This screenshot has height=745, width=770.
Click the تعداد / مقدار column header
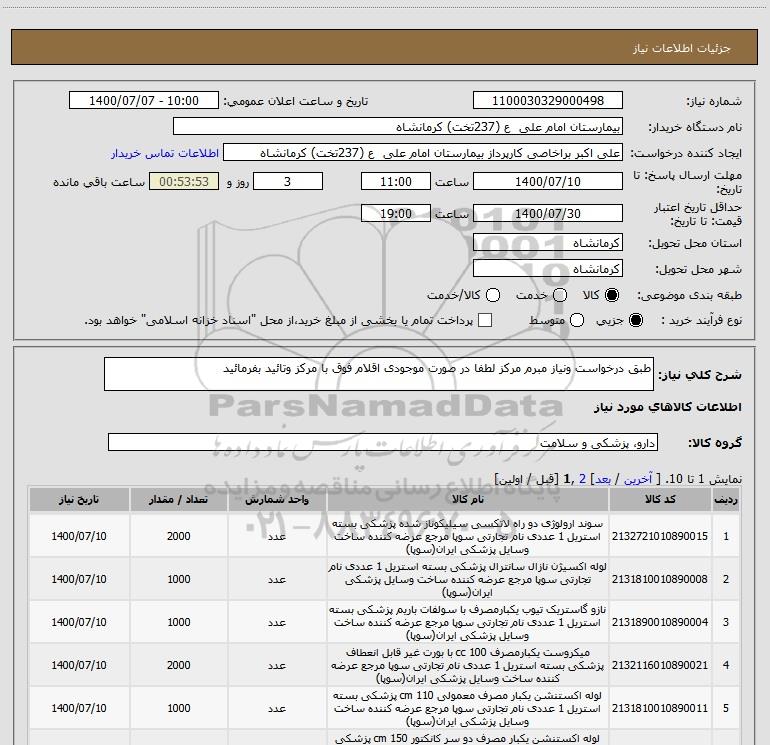pos(178,499)
